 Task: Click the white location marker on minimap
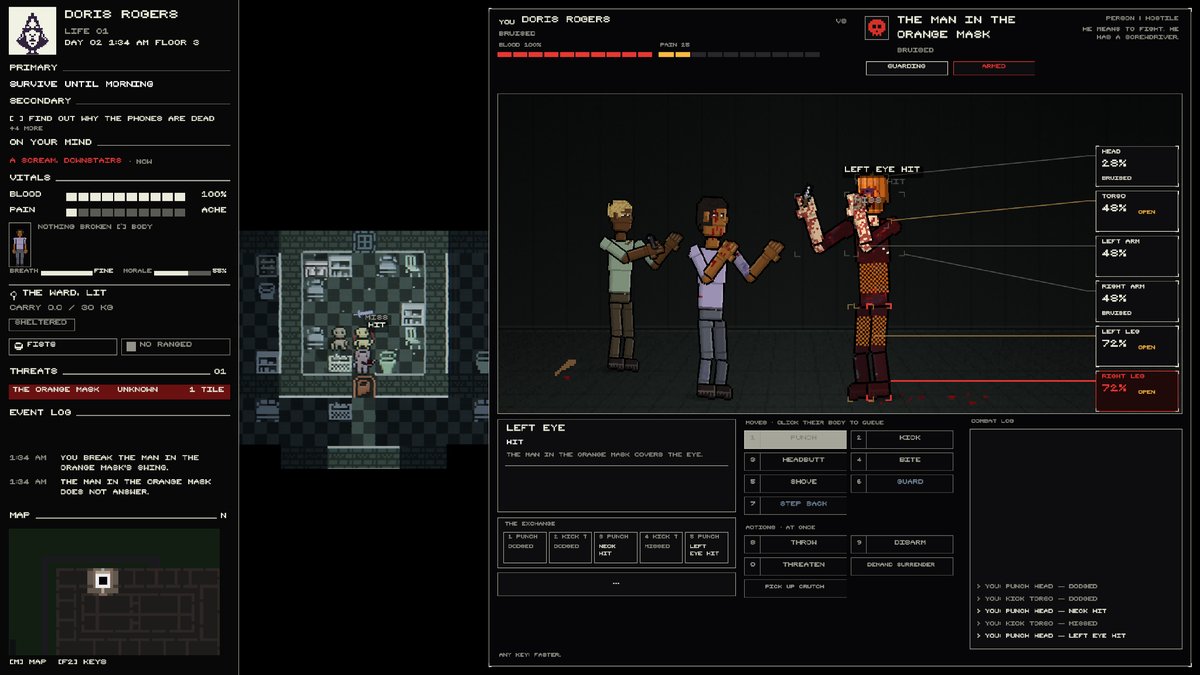pyautogui.click(x=102, y=579)
